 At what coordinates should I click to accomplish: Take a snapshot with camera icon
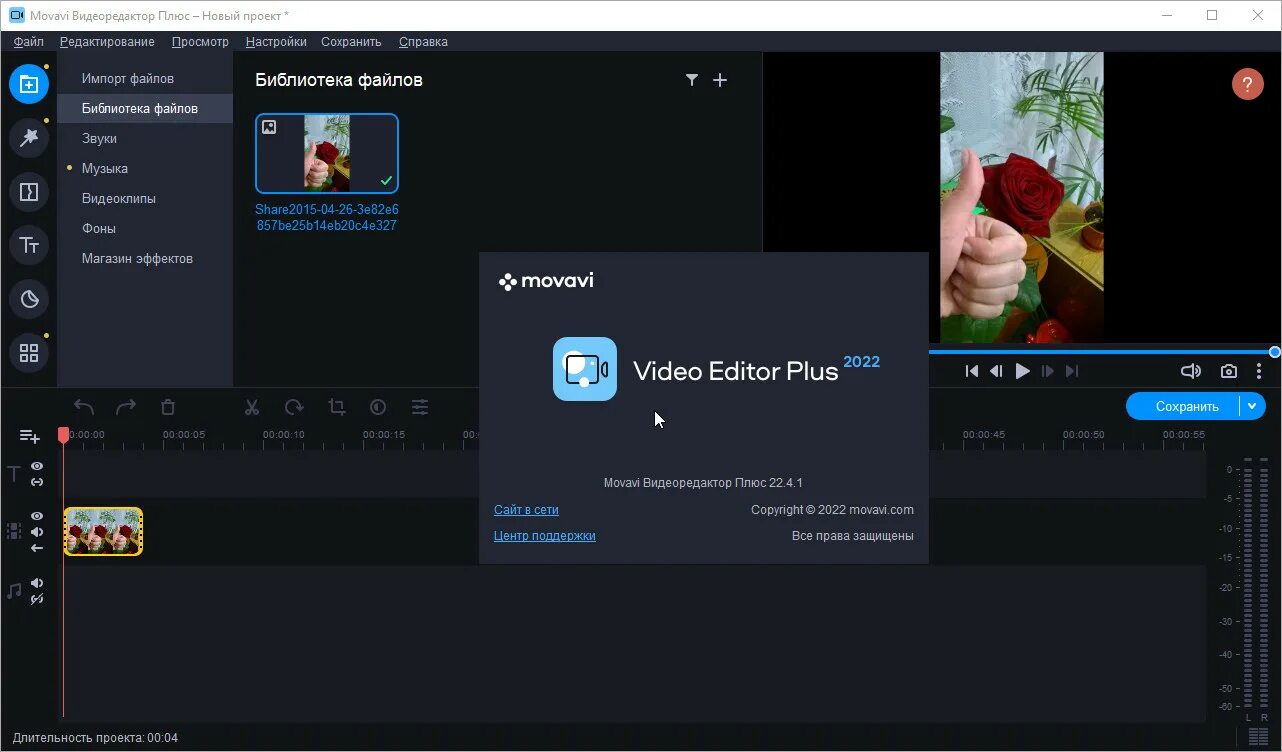pos(1229,371)
